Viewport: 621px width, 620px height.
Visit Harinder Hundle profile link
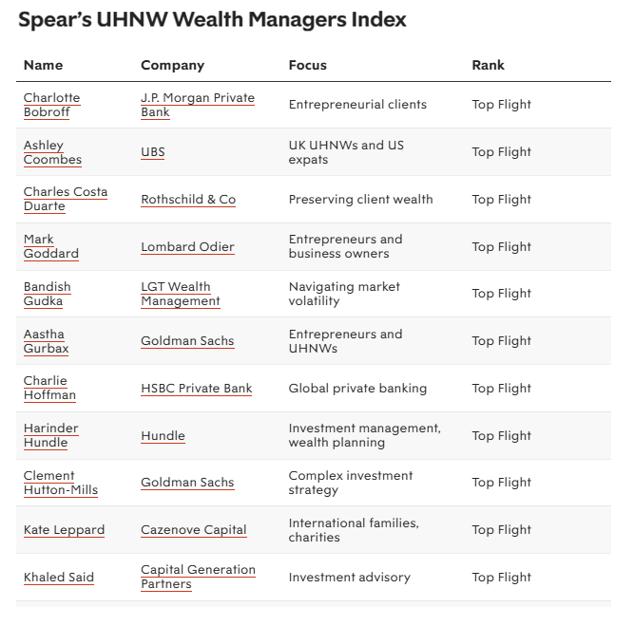tap(51, 435)
